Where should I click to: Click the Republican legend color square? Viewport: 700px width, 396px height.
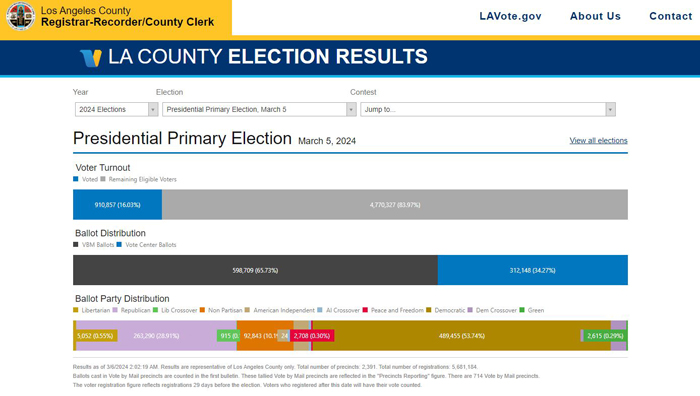click(x=115, y=310)
